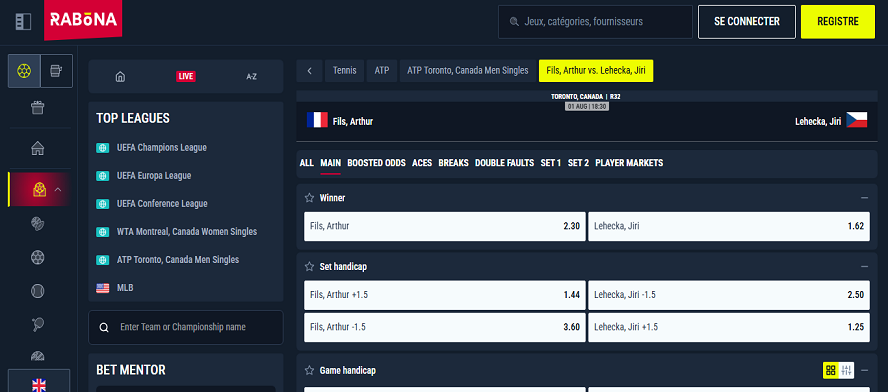This screenshot has width=888, height=392.
Task: Click the 01 AUG | 18:30 match time label
Action: point(587,106)
